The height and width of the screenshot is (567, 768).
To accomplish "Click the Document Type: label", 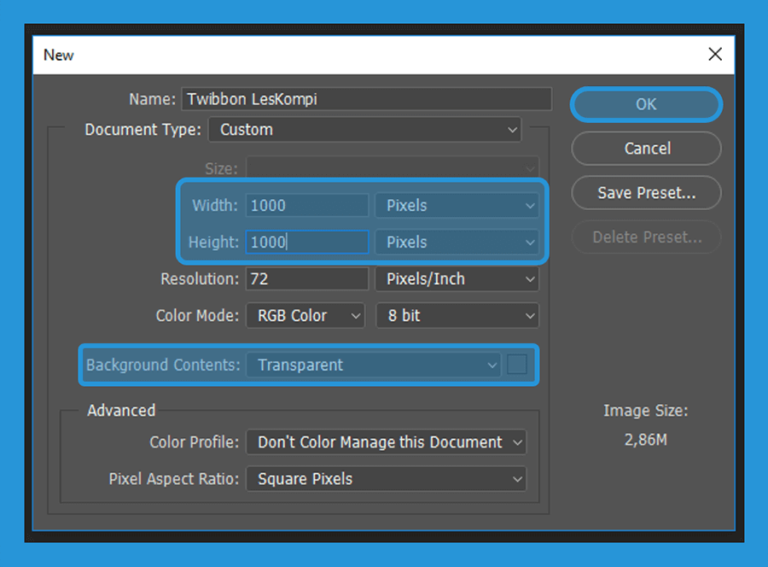I will [x=143, y=130].
